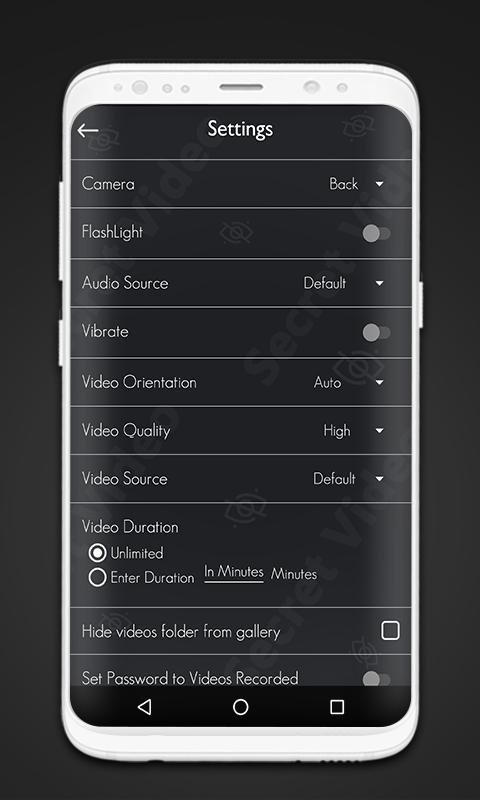
Task: Click the Audio Source label
Action: (x=125, y=283)
